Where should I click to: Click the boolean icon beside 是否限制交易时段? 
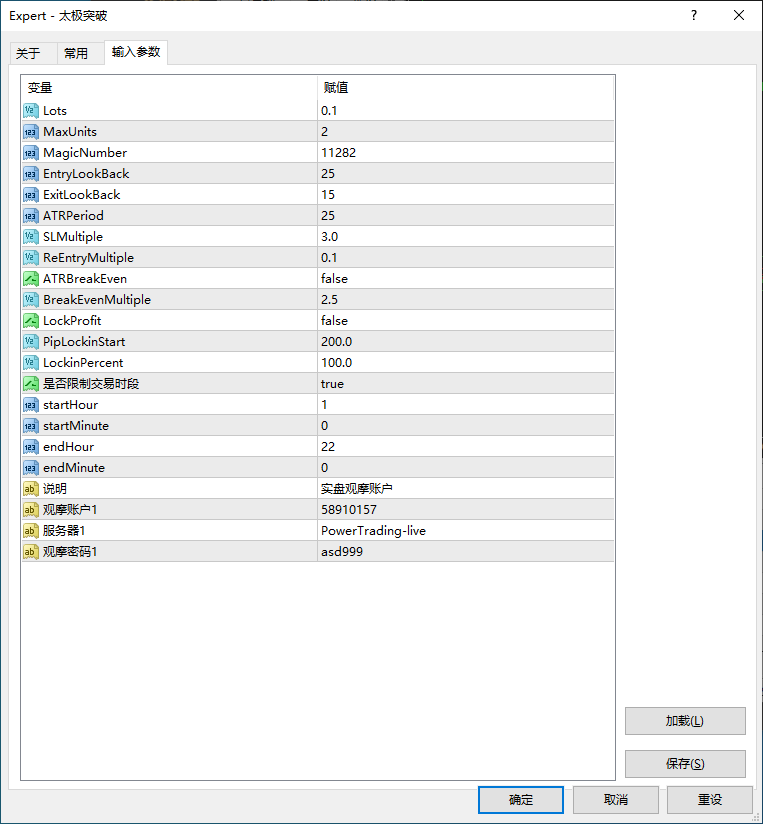point(30,384)
